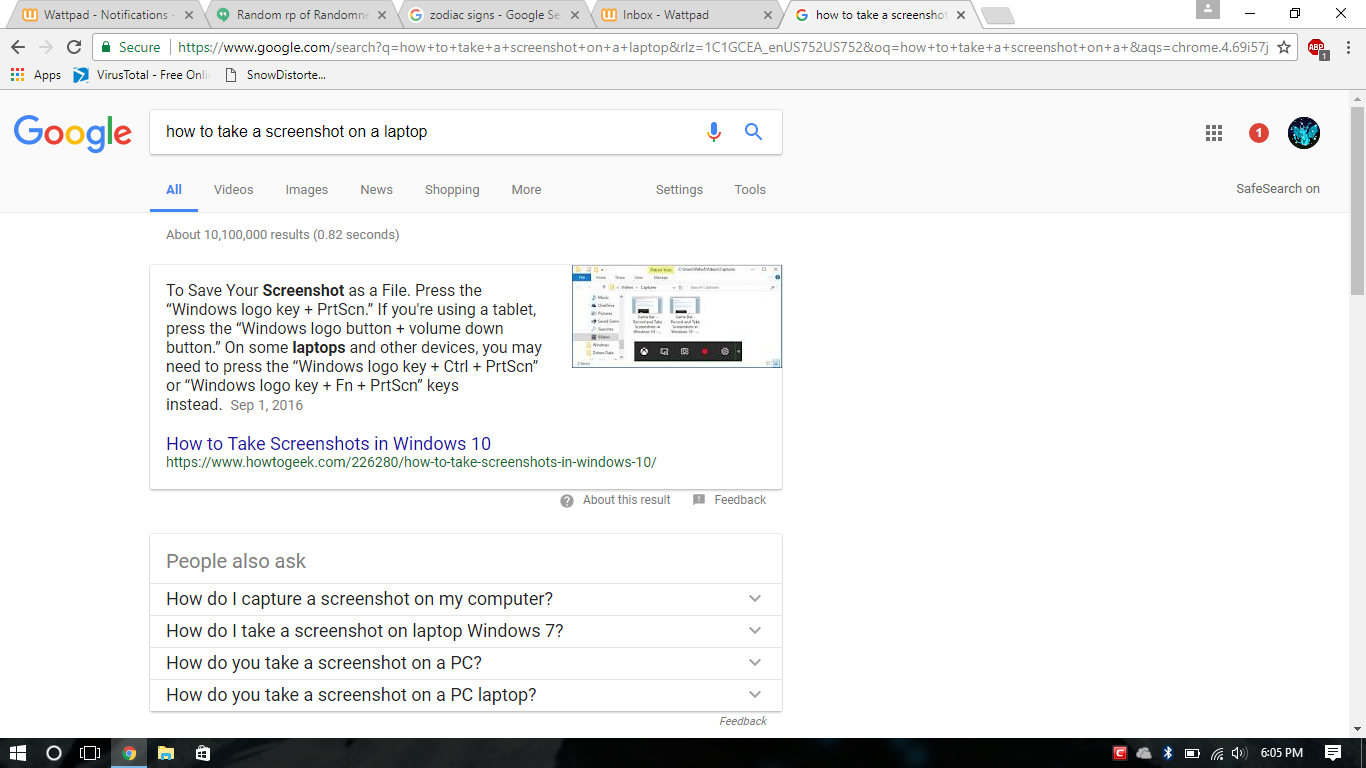This screenshot has width=1366, height=768.
Task: Switch to the Videos results tab
Action: click(x=234, y=190)
